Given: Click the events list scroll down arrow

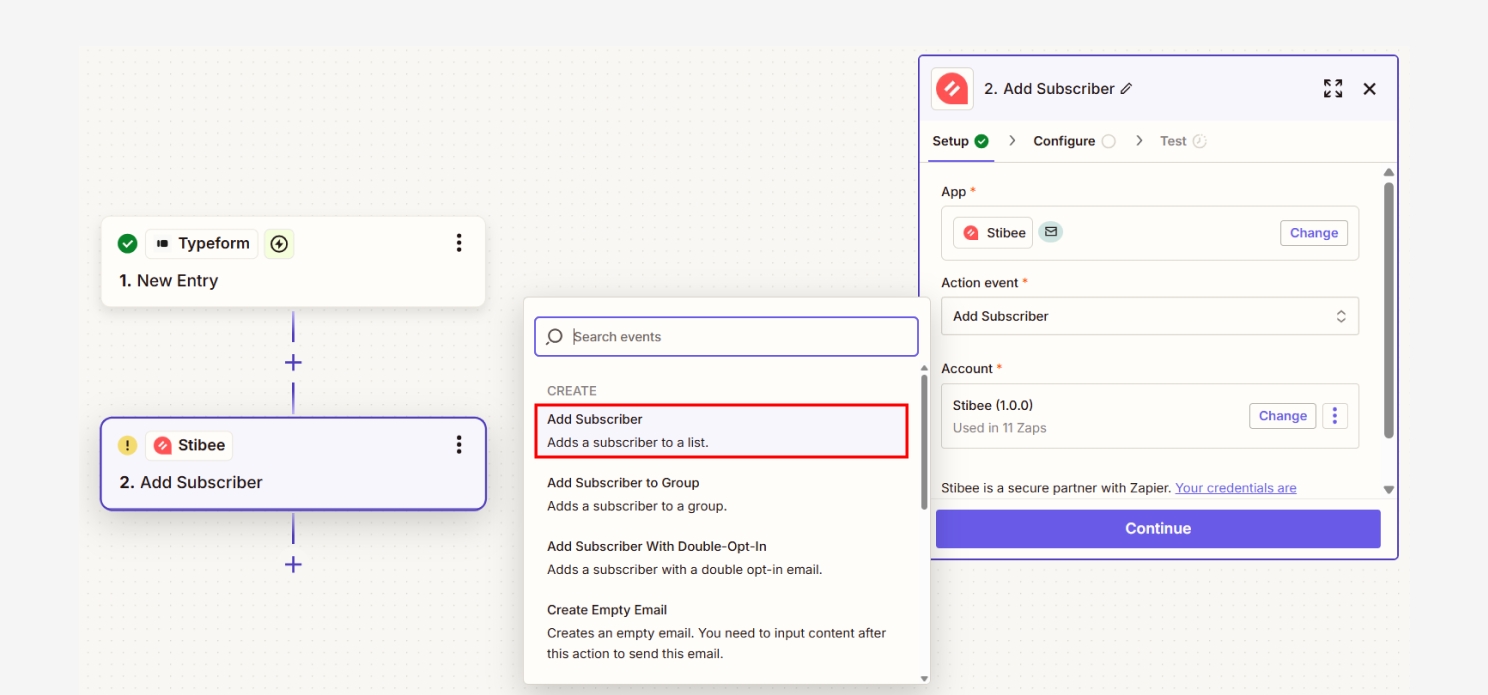Looking at the screenshot, I should coord(924,678).
